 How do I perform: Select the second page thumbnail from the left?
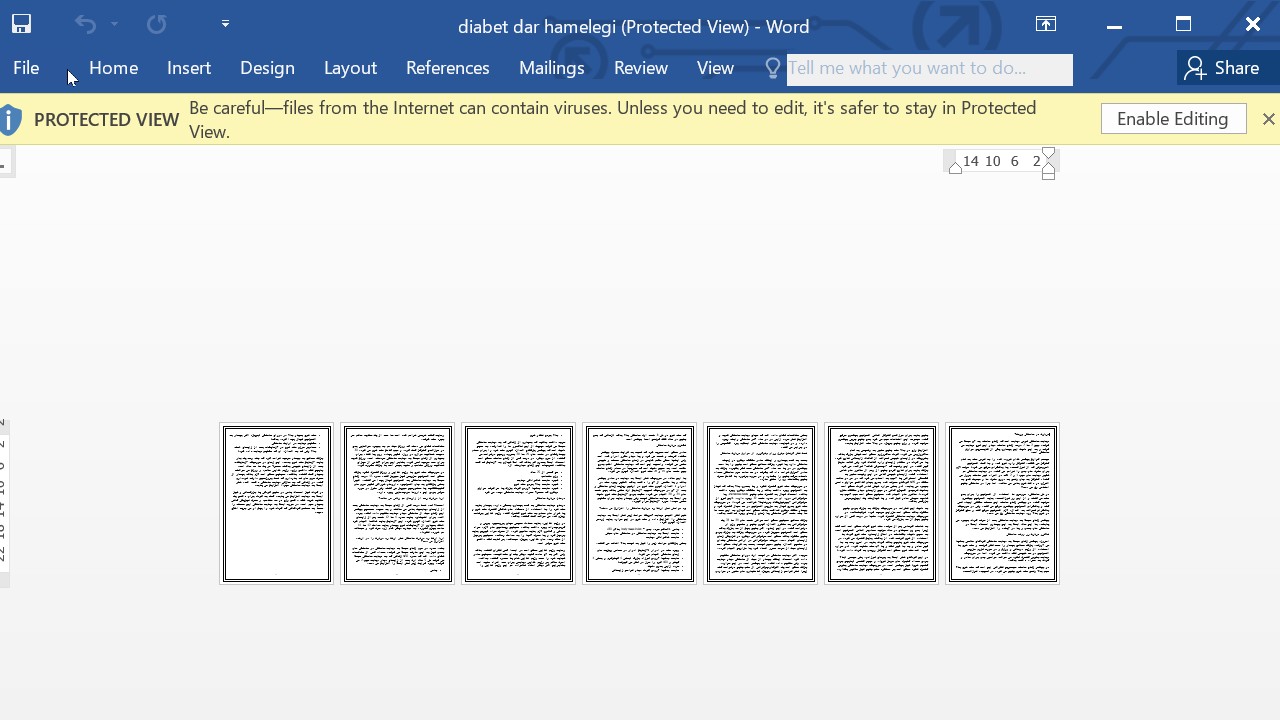[397, 503]
